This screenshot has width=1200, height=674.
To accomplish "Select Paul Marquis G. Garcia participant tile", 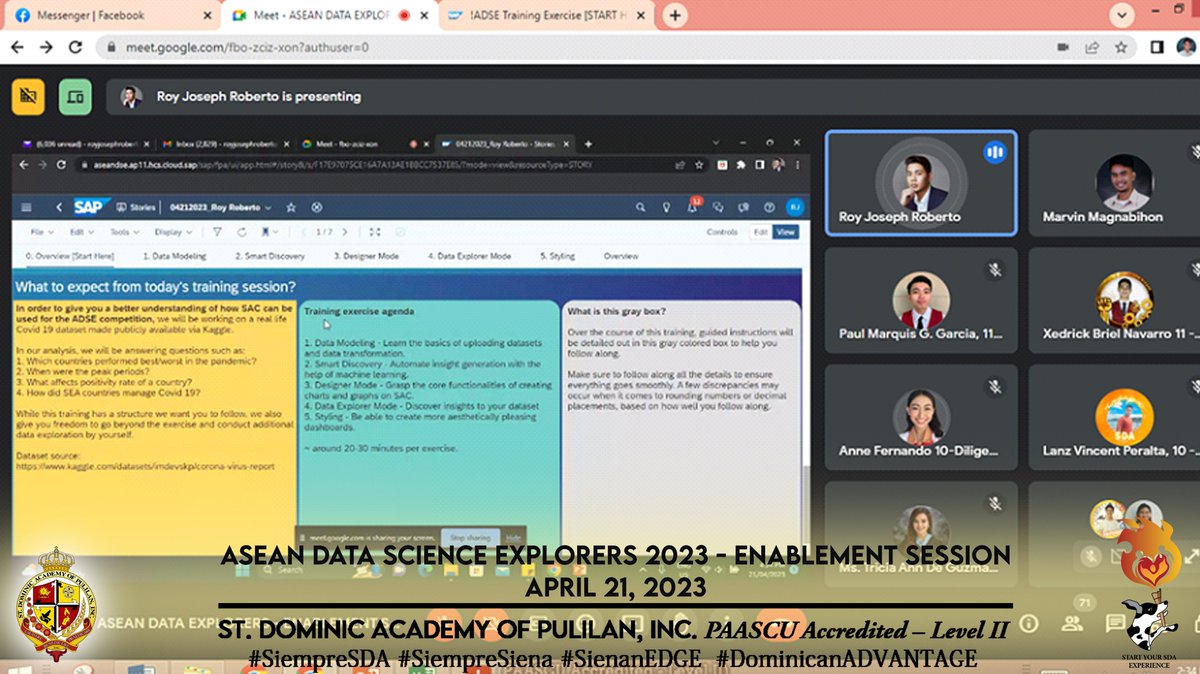I will pos(921,300).
